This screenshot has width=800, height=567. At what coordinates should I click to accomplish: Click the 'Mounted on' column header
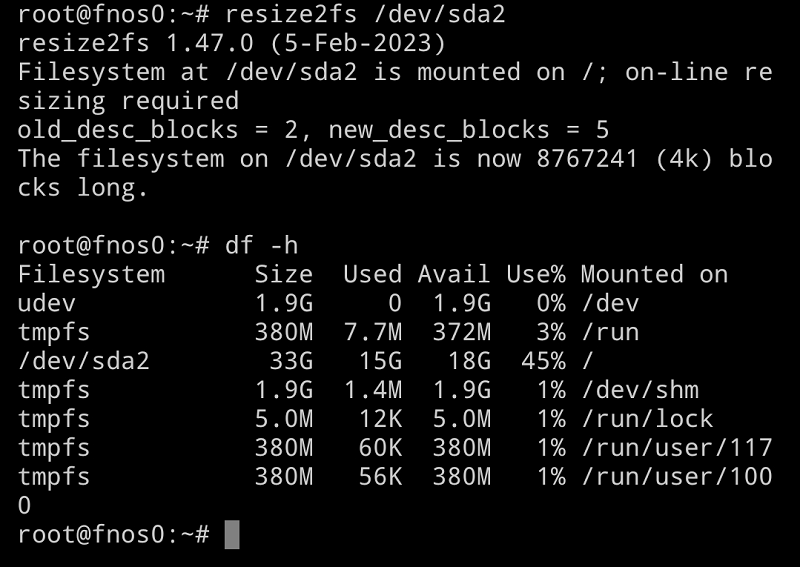(x=654, y=275)
